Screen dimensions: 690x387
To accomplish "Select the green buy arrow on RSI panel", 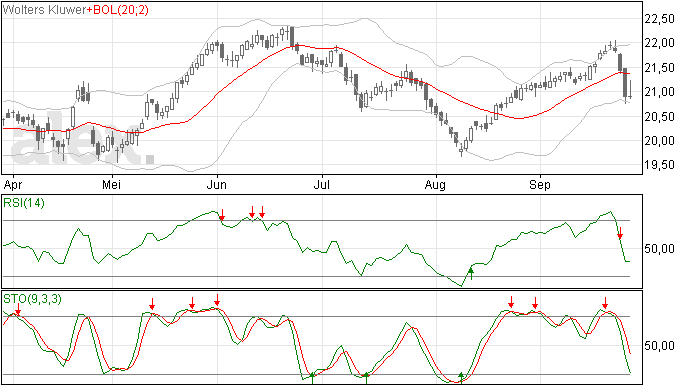I will point(471,273).
